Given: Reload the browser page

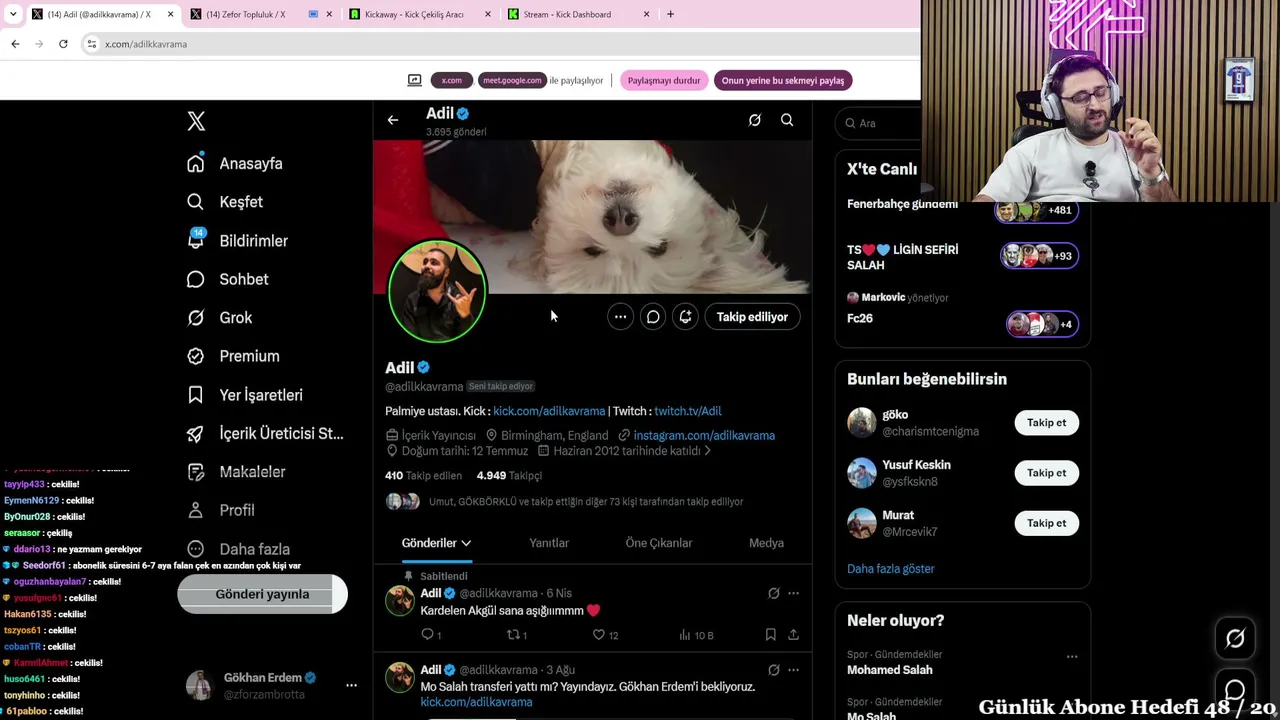Looking at the screenshot, I should tap(63, 44).
